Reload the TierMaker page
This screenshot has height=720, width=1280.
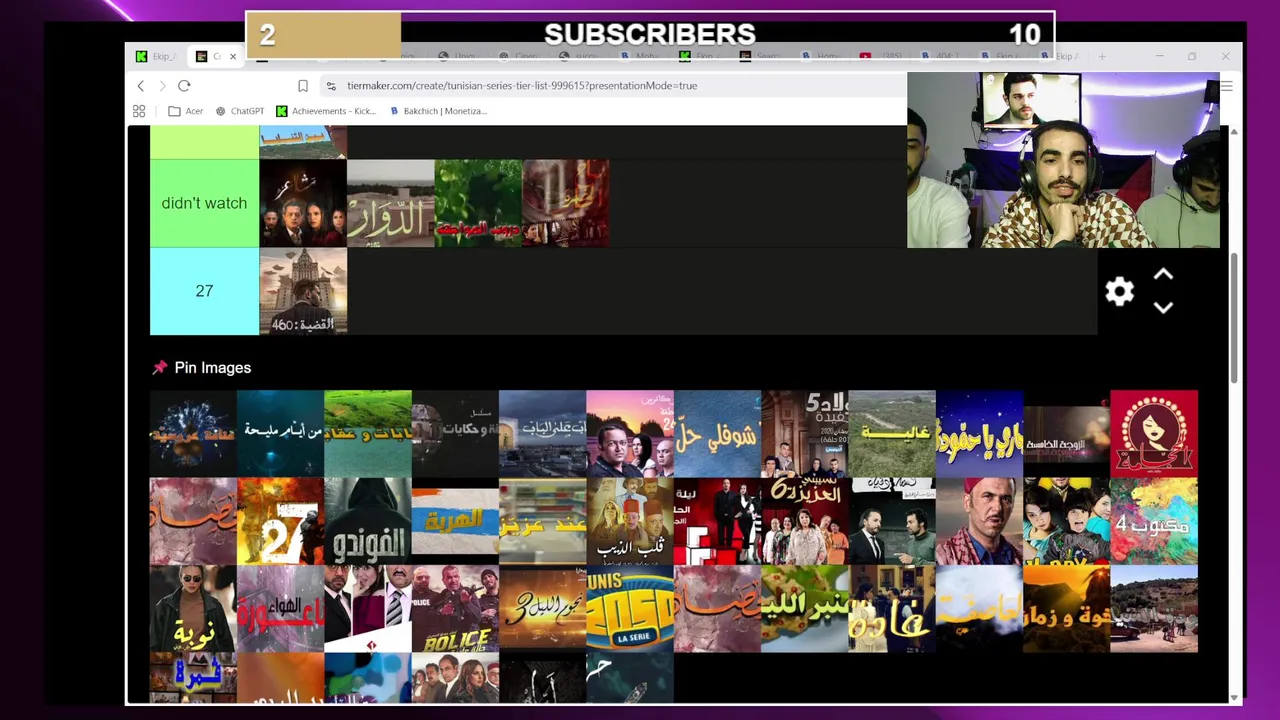[x=184, y=86]
